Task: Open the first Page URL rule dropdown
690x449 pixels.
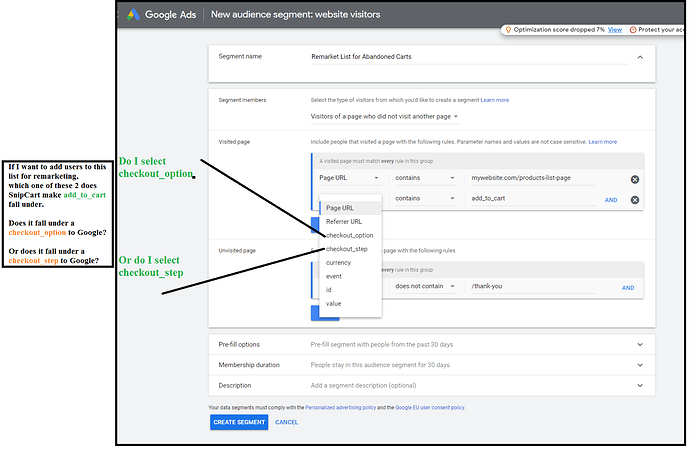Action: tap(349, 178)
